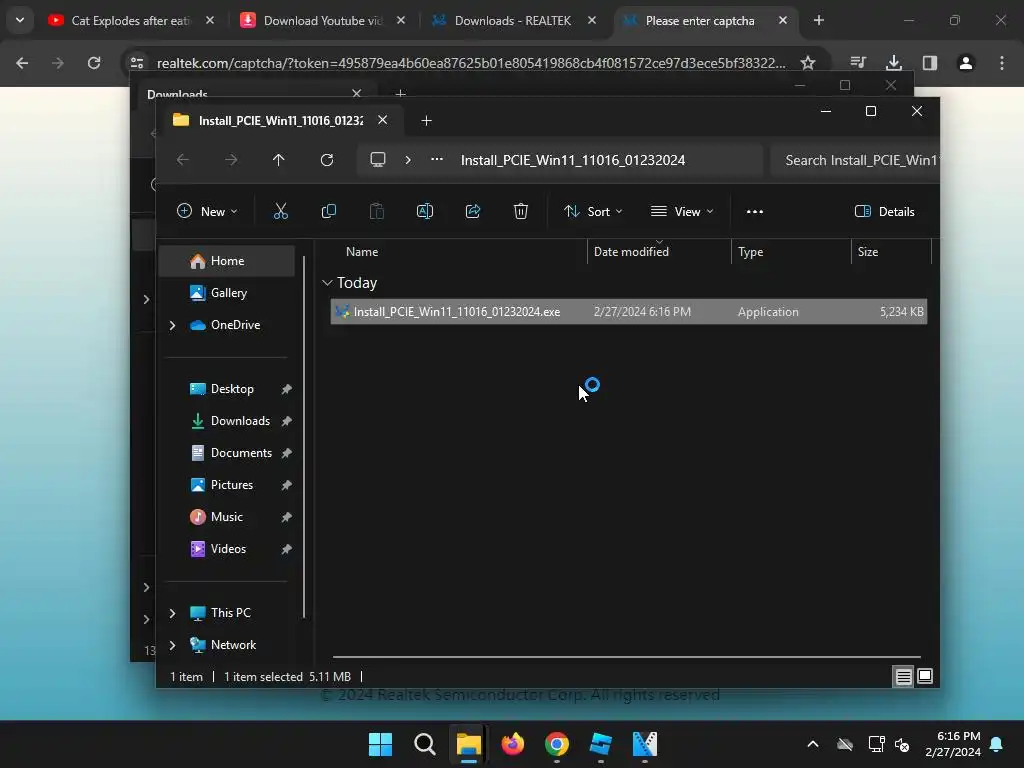
Task: Open Chrome site information icon in address bar
Action: (136, 63)
